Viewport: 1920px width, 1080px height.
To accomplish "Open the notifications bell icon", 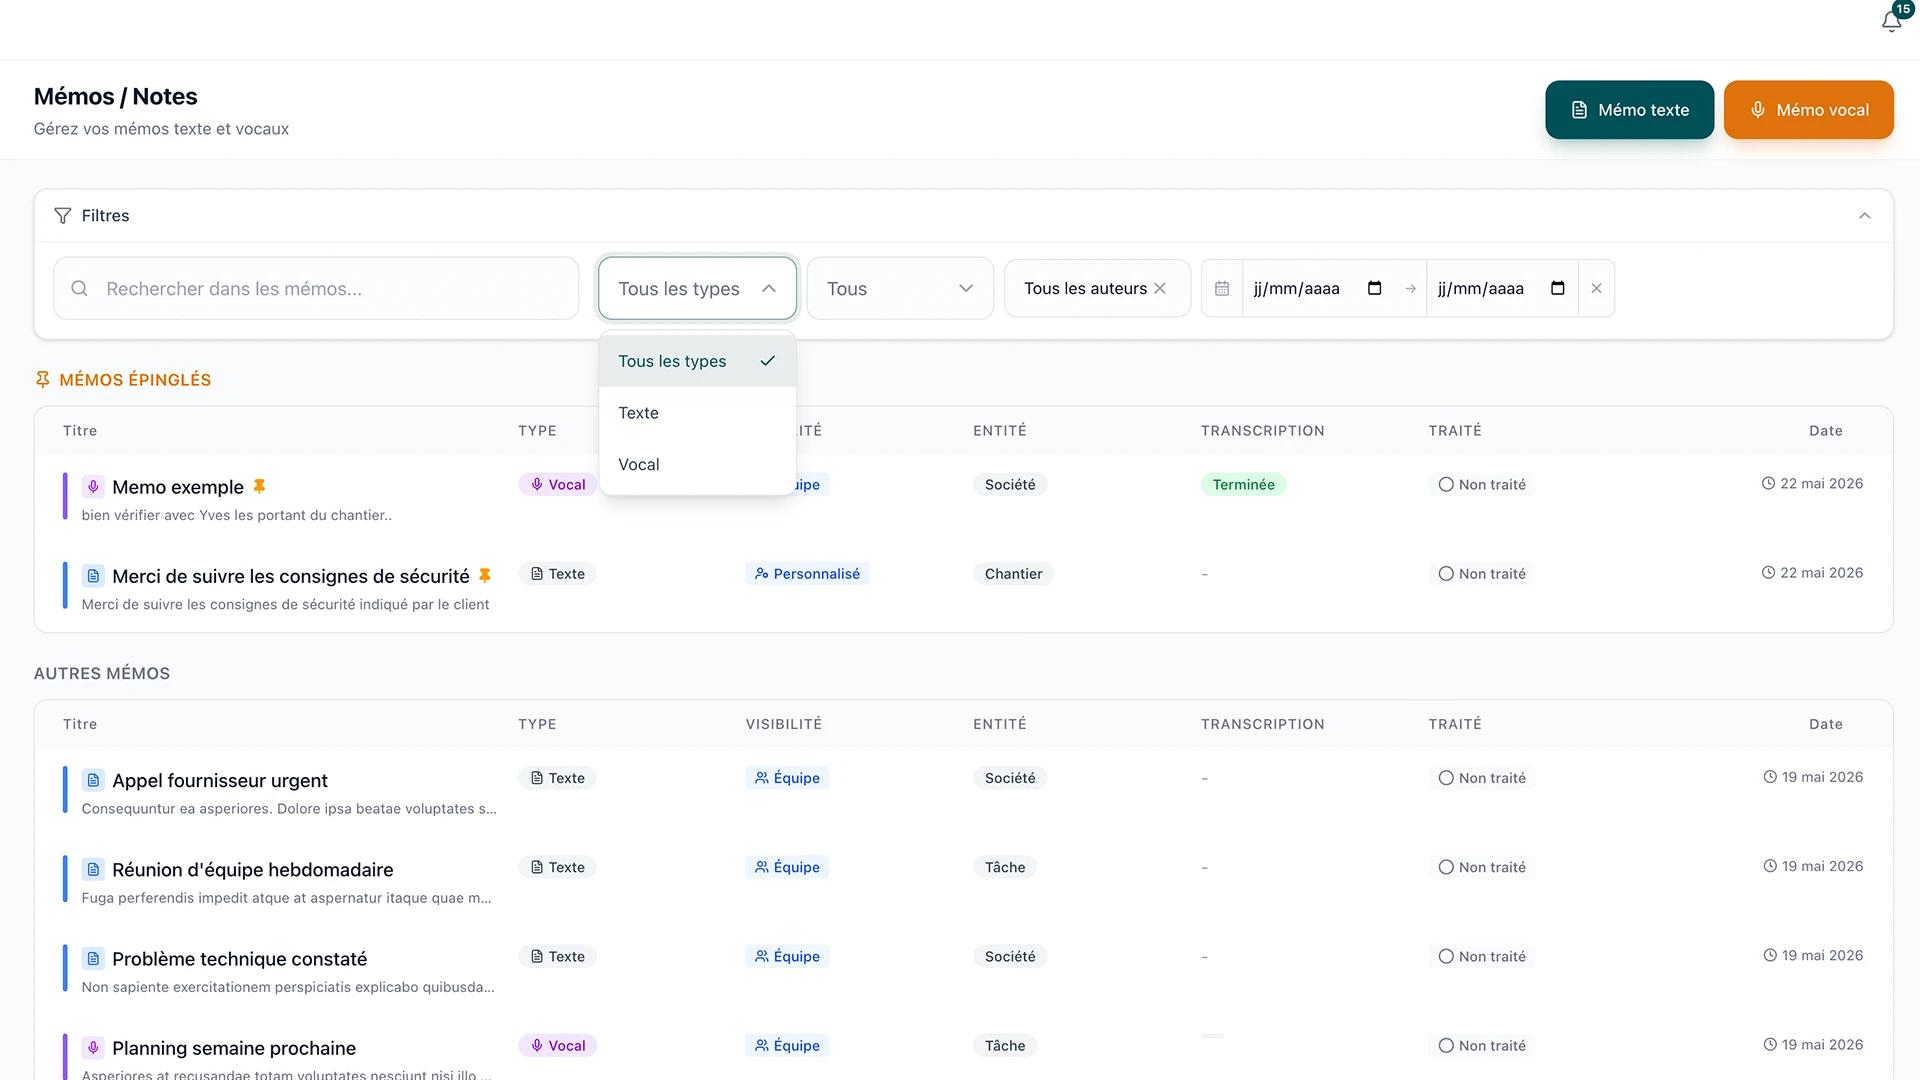I will coord(1890,21).
